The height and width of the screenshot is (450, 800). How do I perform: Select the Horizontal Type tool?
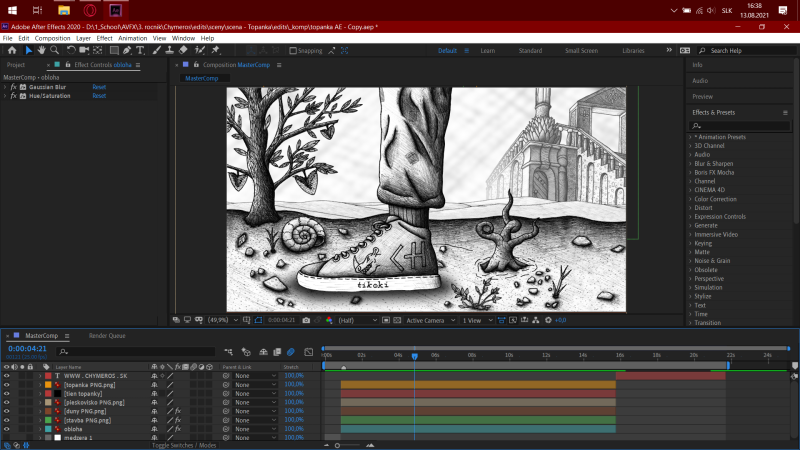coord(140,50)
